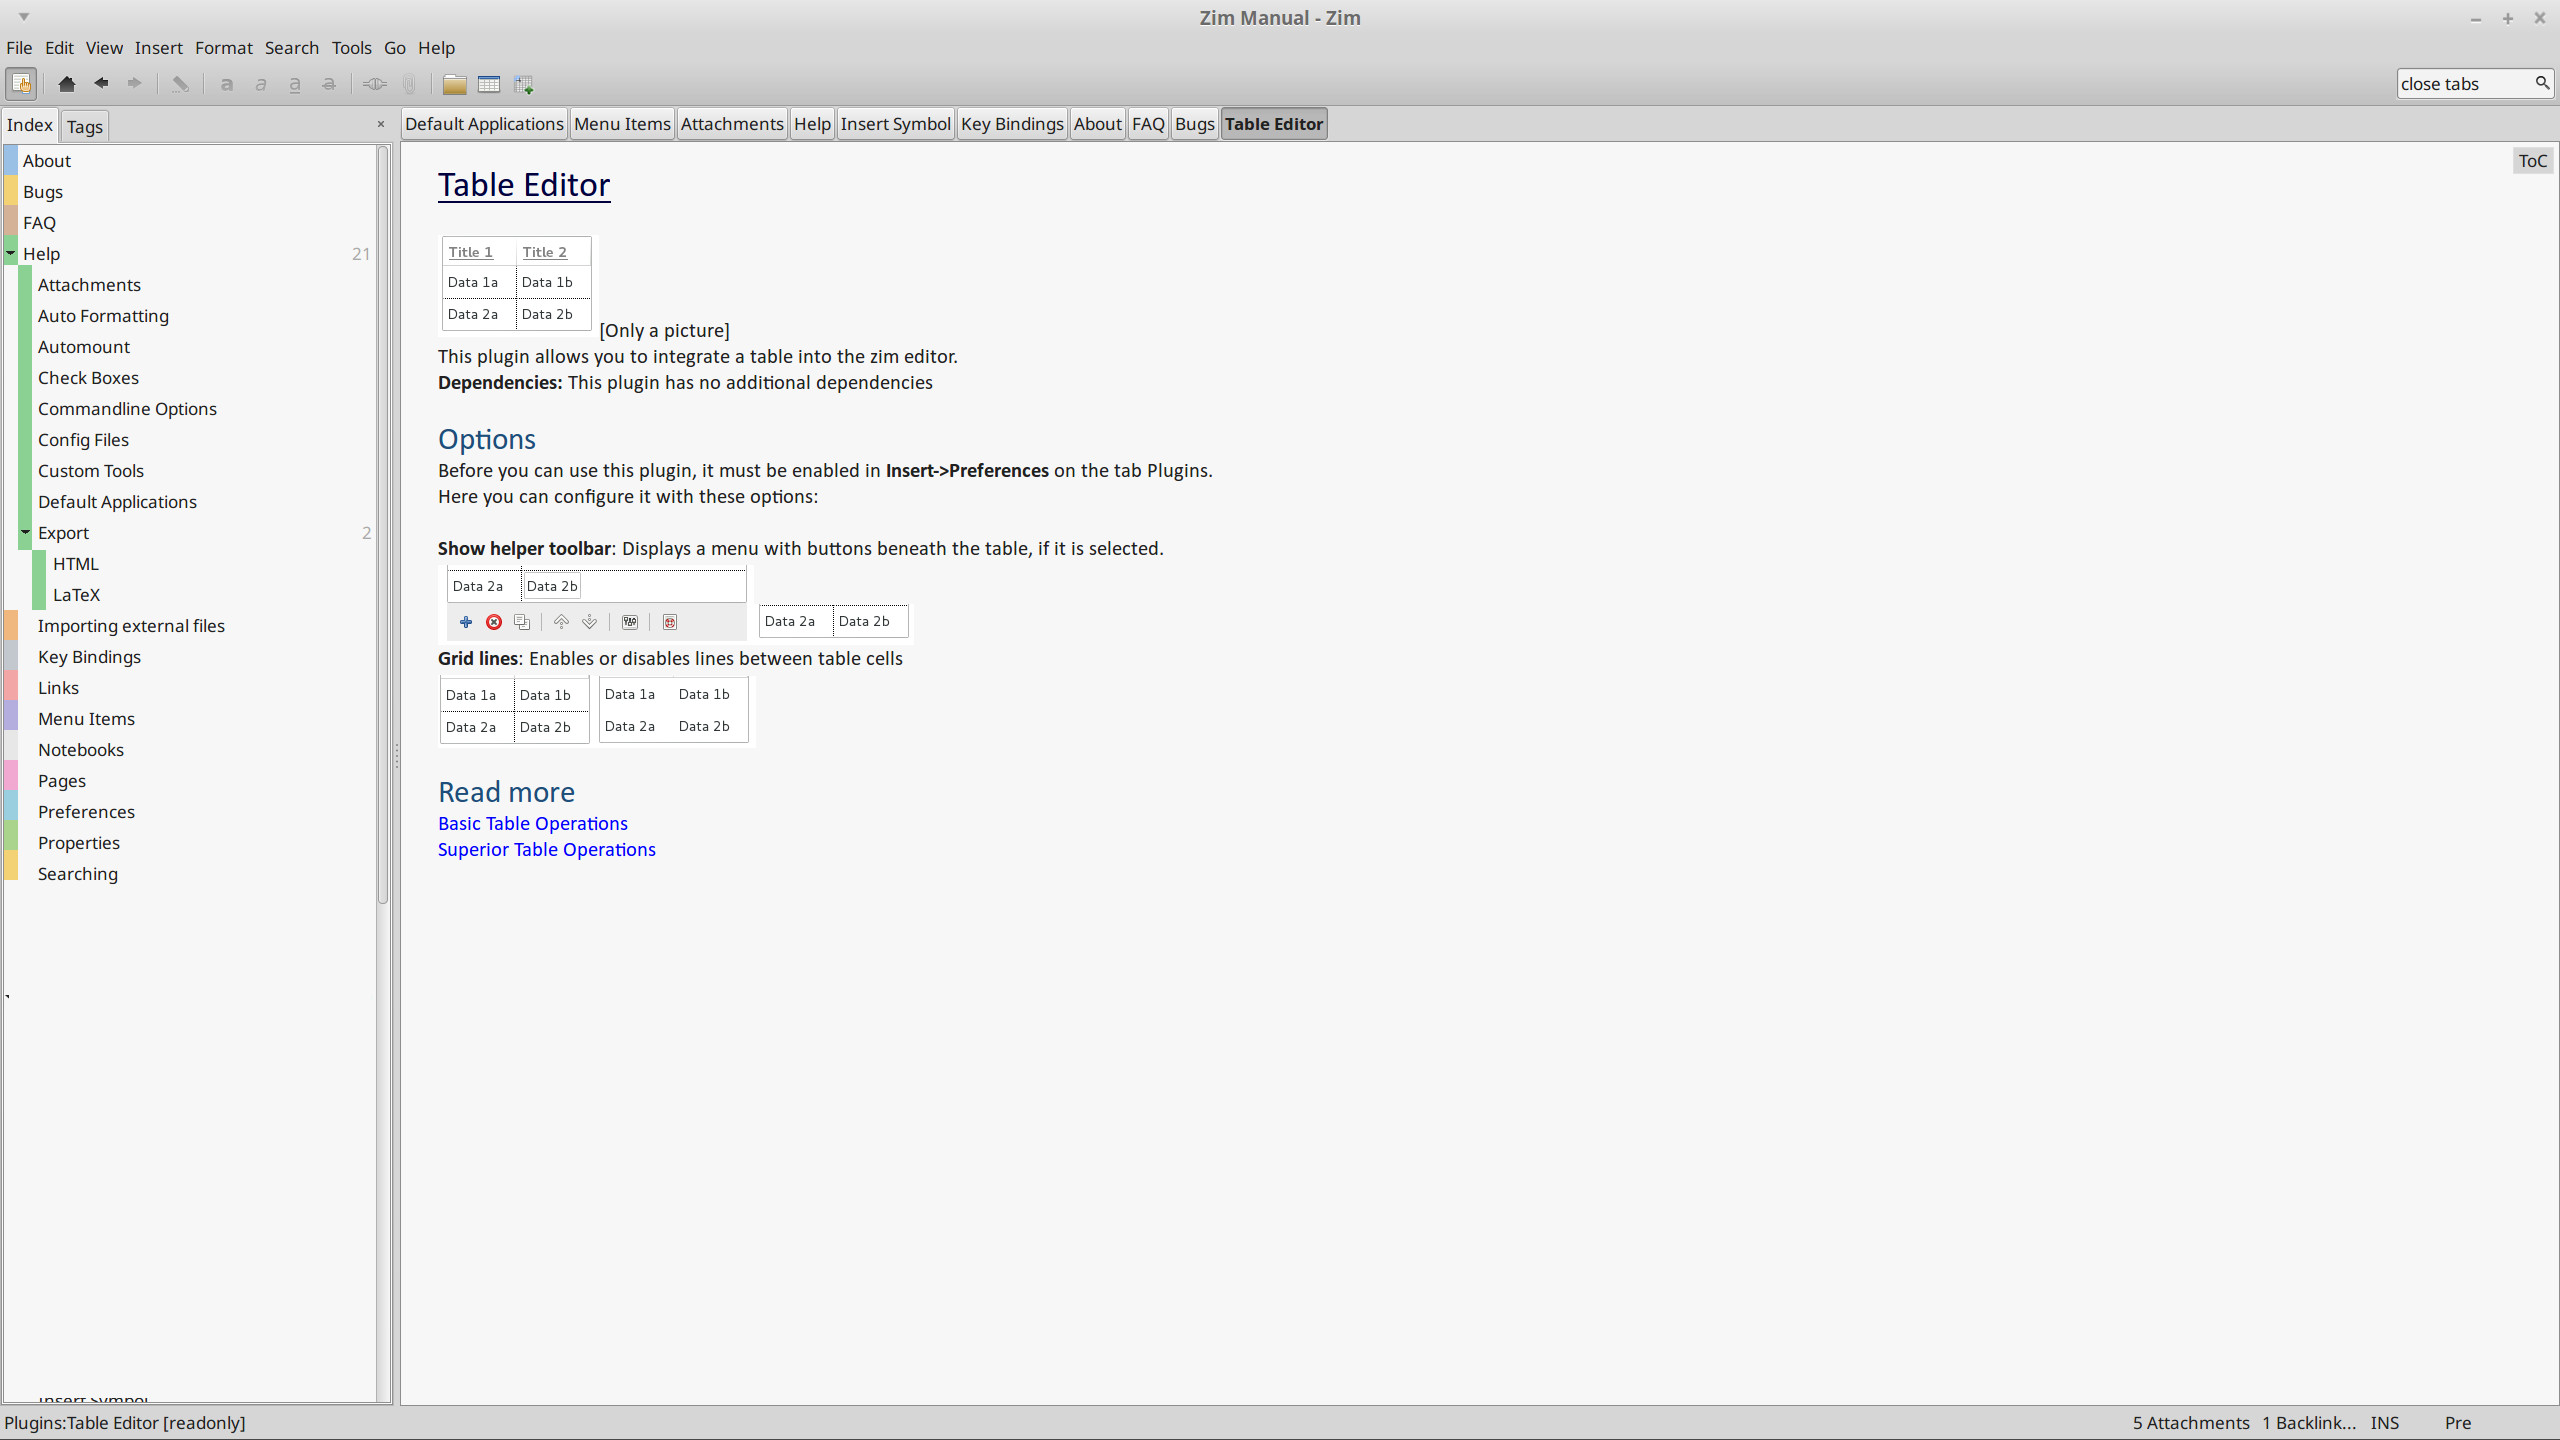Click the ToC button
2560x1440 pixels.
2532,161
